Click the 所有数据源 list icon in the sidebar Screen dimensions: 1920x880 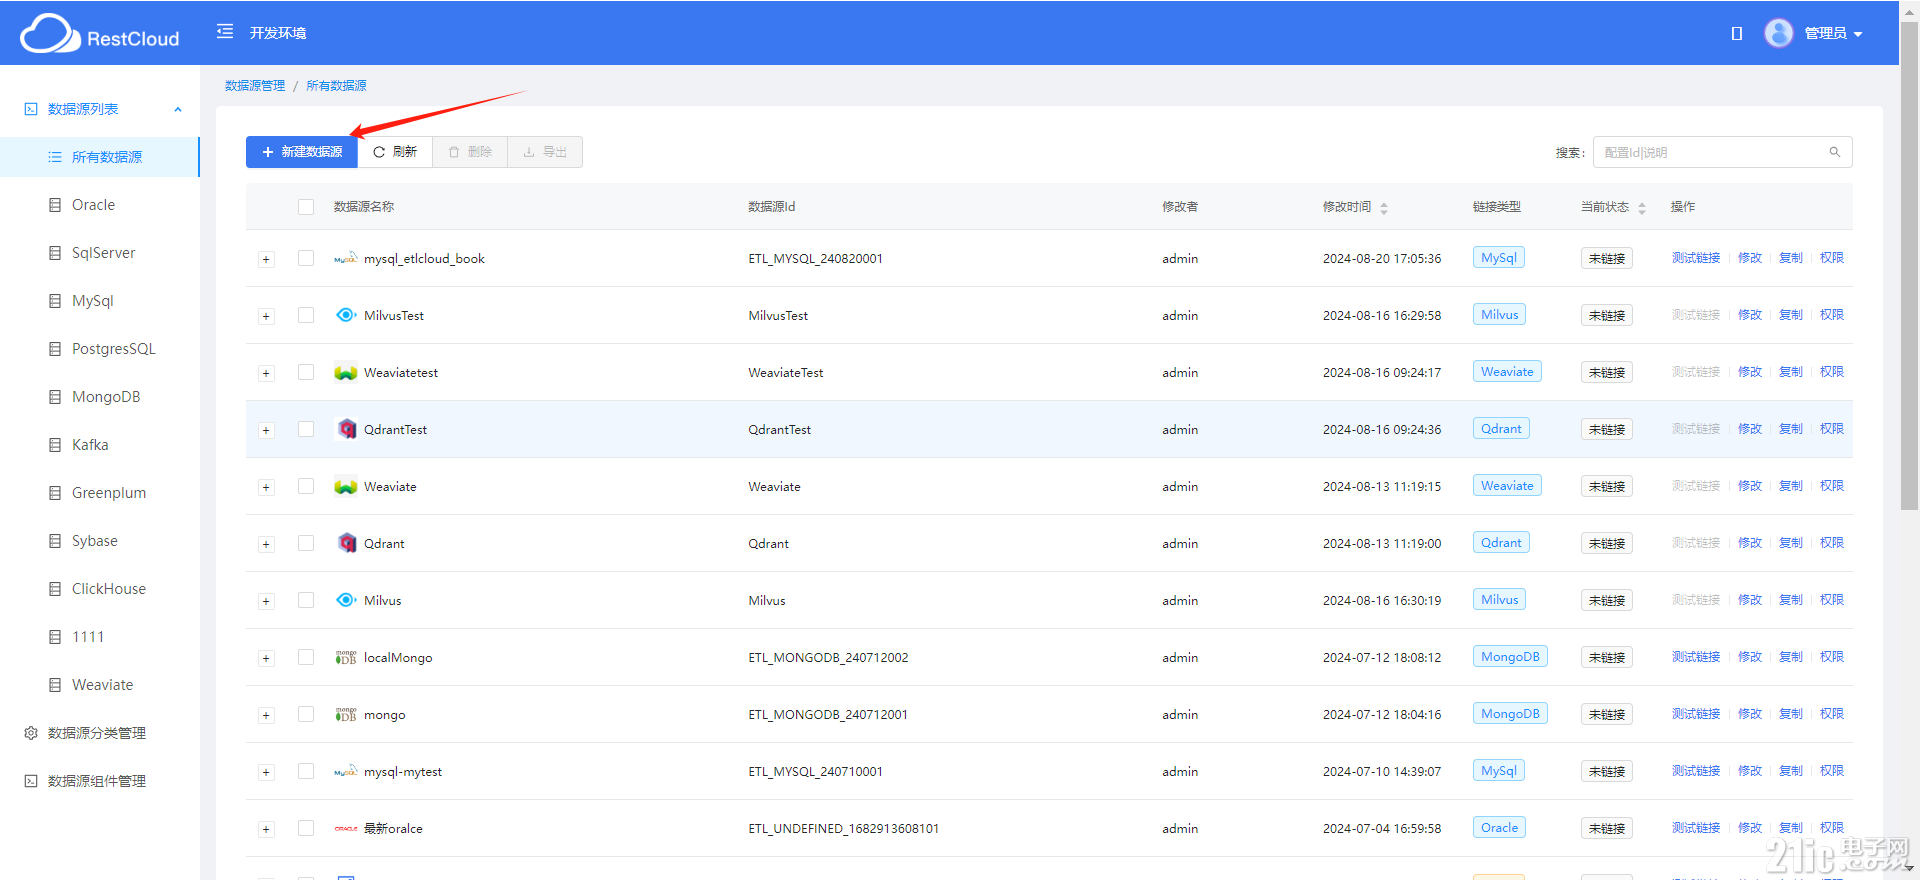[55, 157]
